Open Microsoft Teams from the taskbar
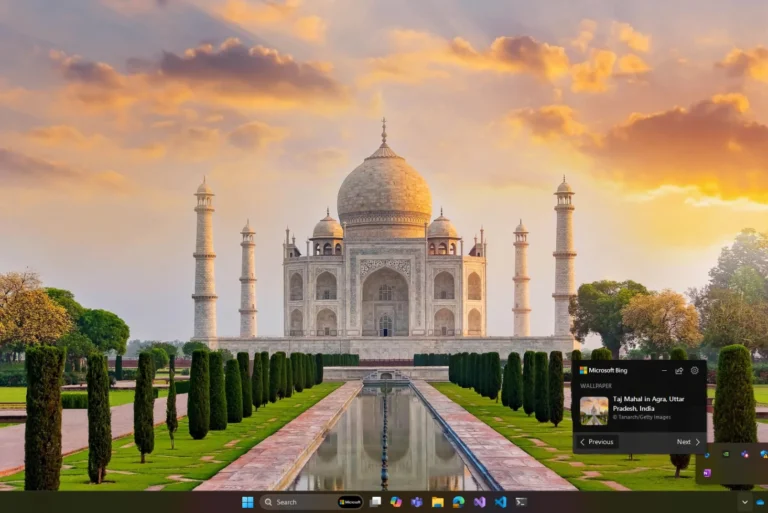Viewport: 768px width, 513px height. (x=417, y=502)
